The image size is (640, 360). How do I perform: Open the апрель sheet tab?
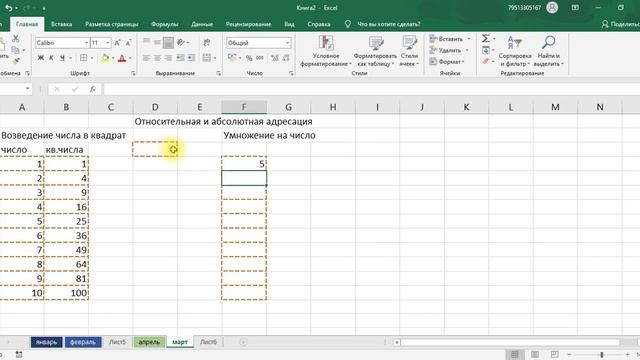149,342
